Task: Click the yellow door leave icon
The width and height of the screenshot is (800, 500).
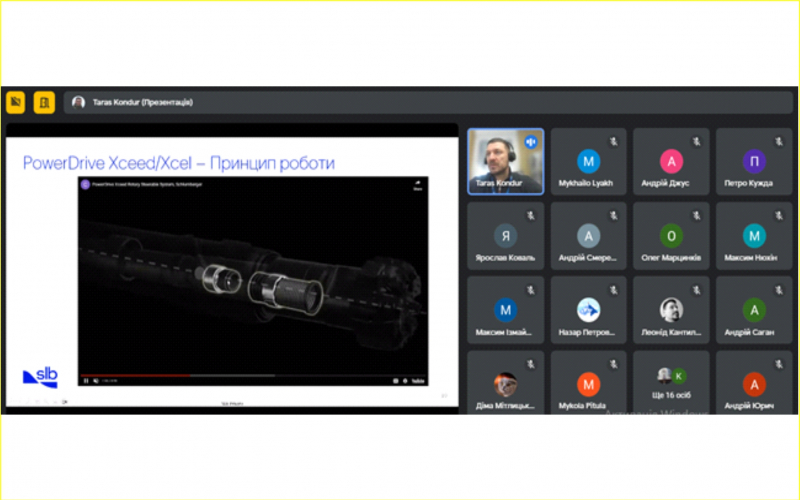Action: tap(44, 102)
